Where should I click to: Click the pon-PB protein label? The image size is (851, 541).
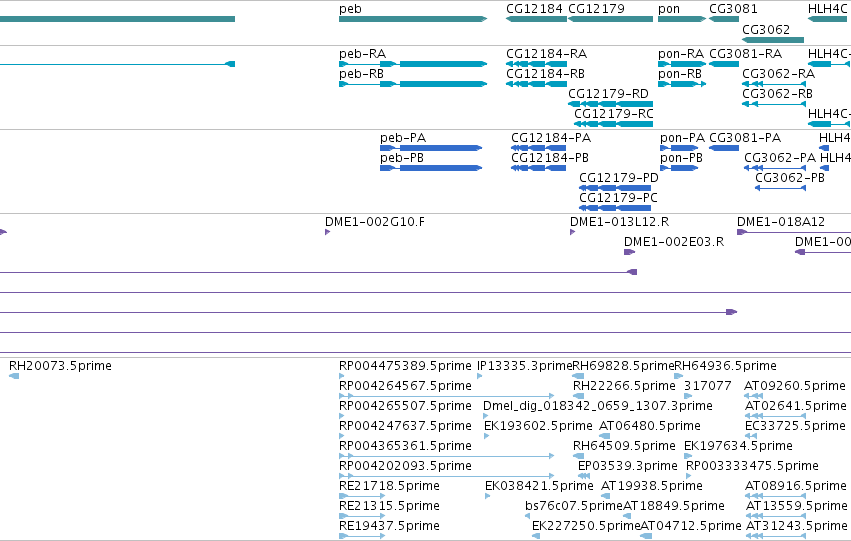coord(682,158)
